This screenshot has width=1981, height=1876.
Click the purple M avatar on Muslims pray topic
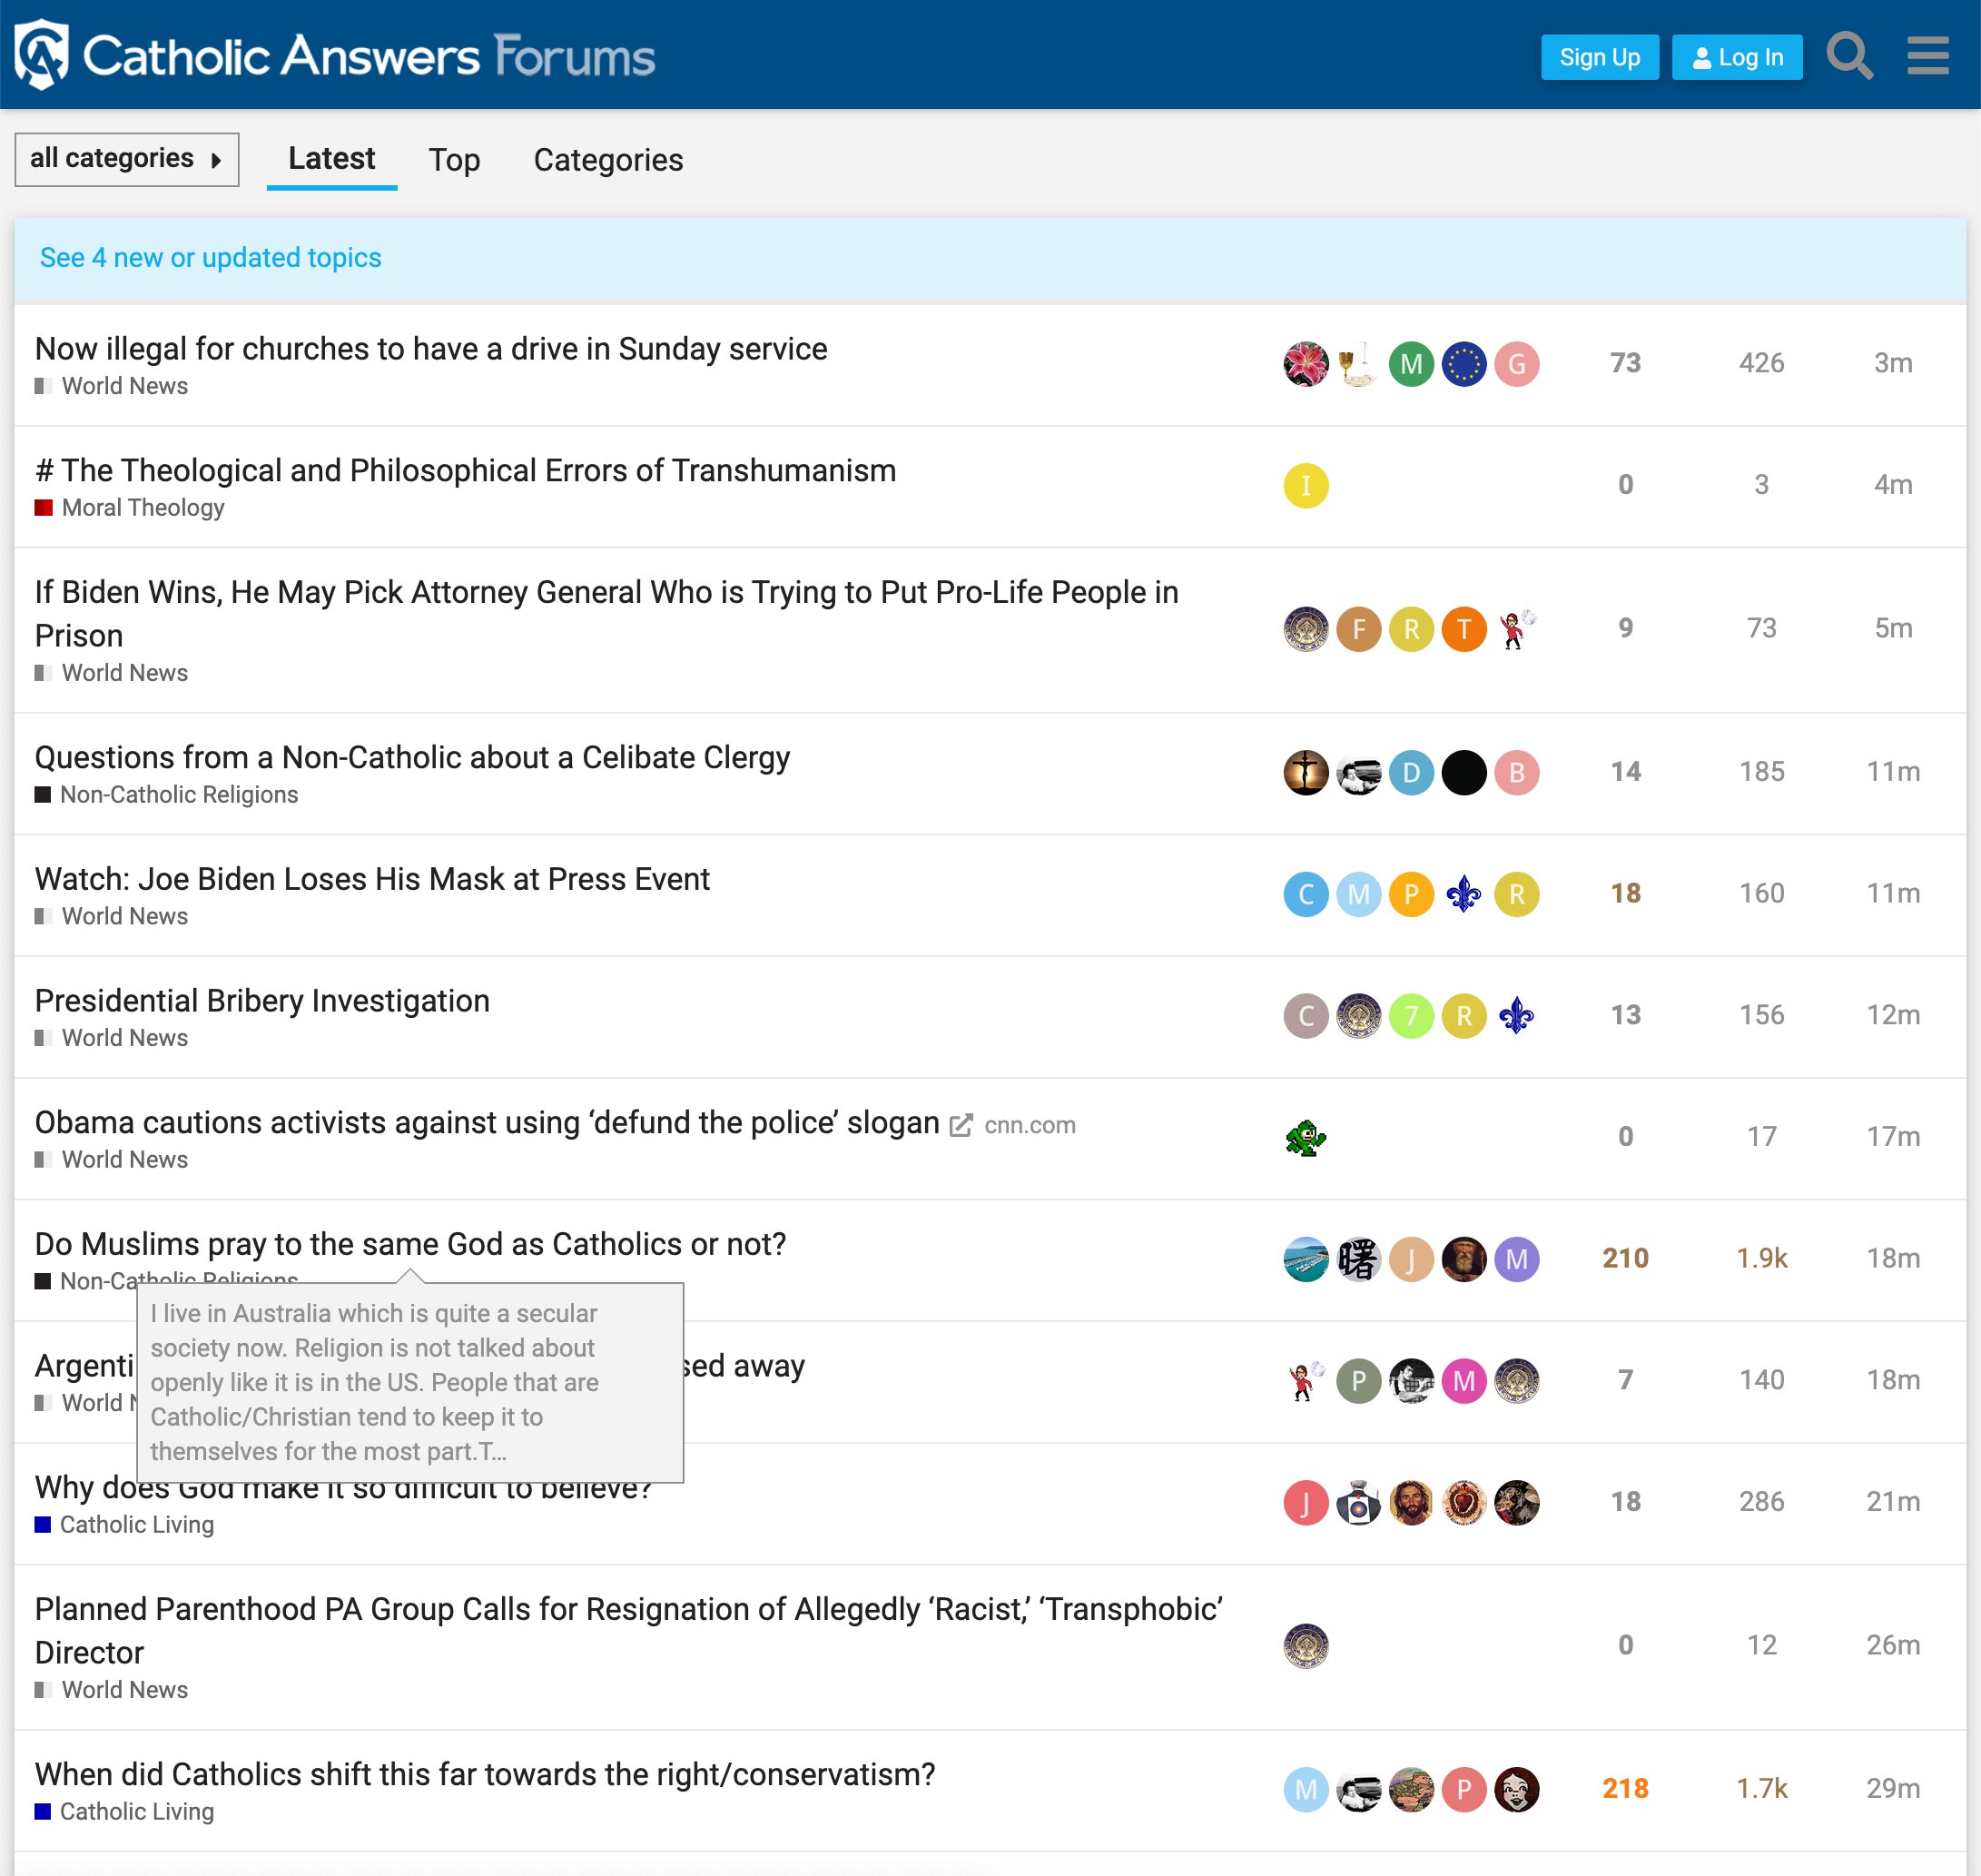click(1517, 1259)
